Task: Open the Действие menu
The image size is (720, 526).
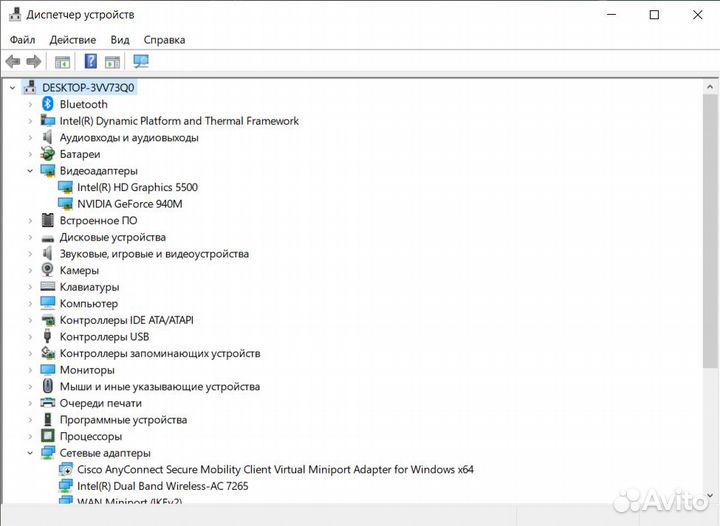Action: (x=72, y=40)
